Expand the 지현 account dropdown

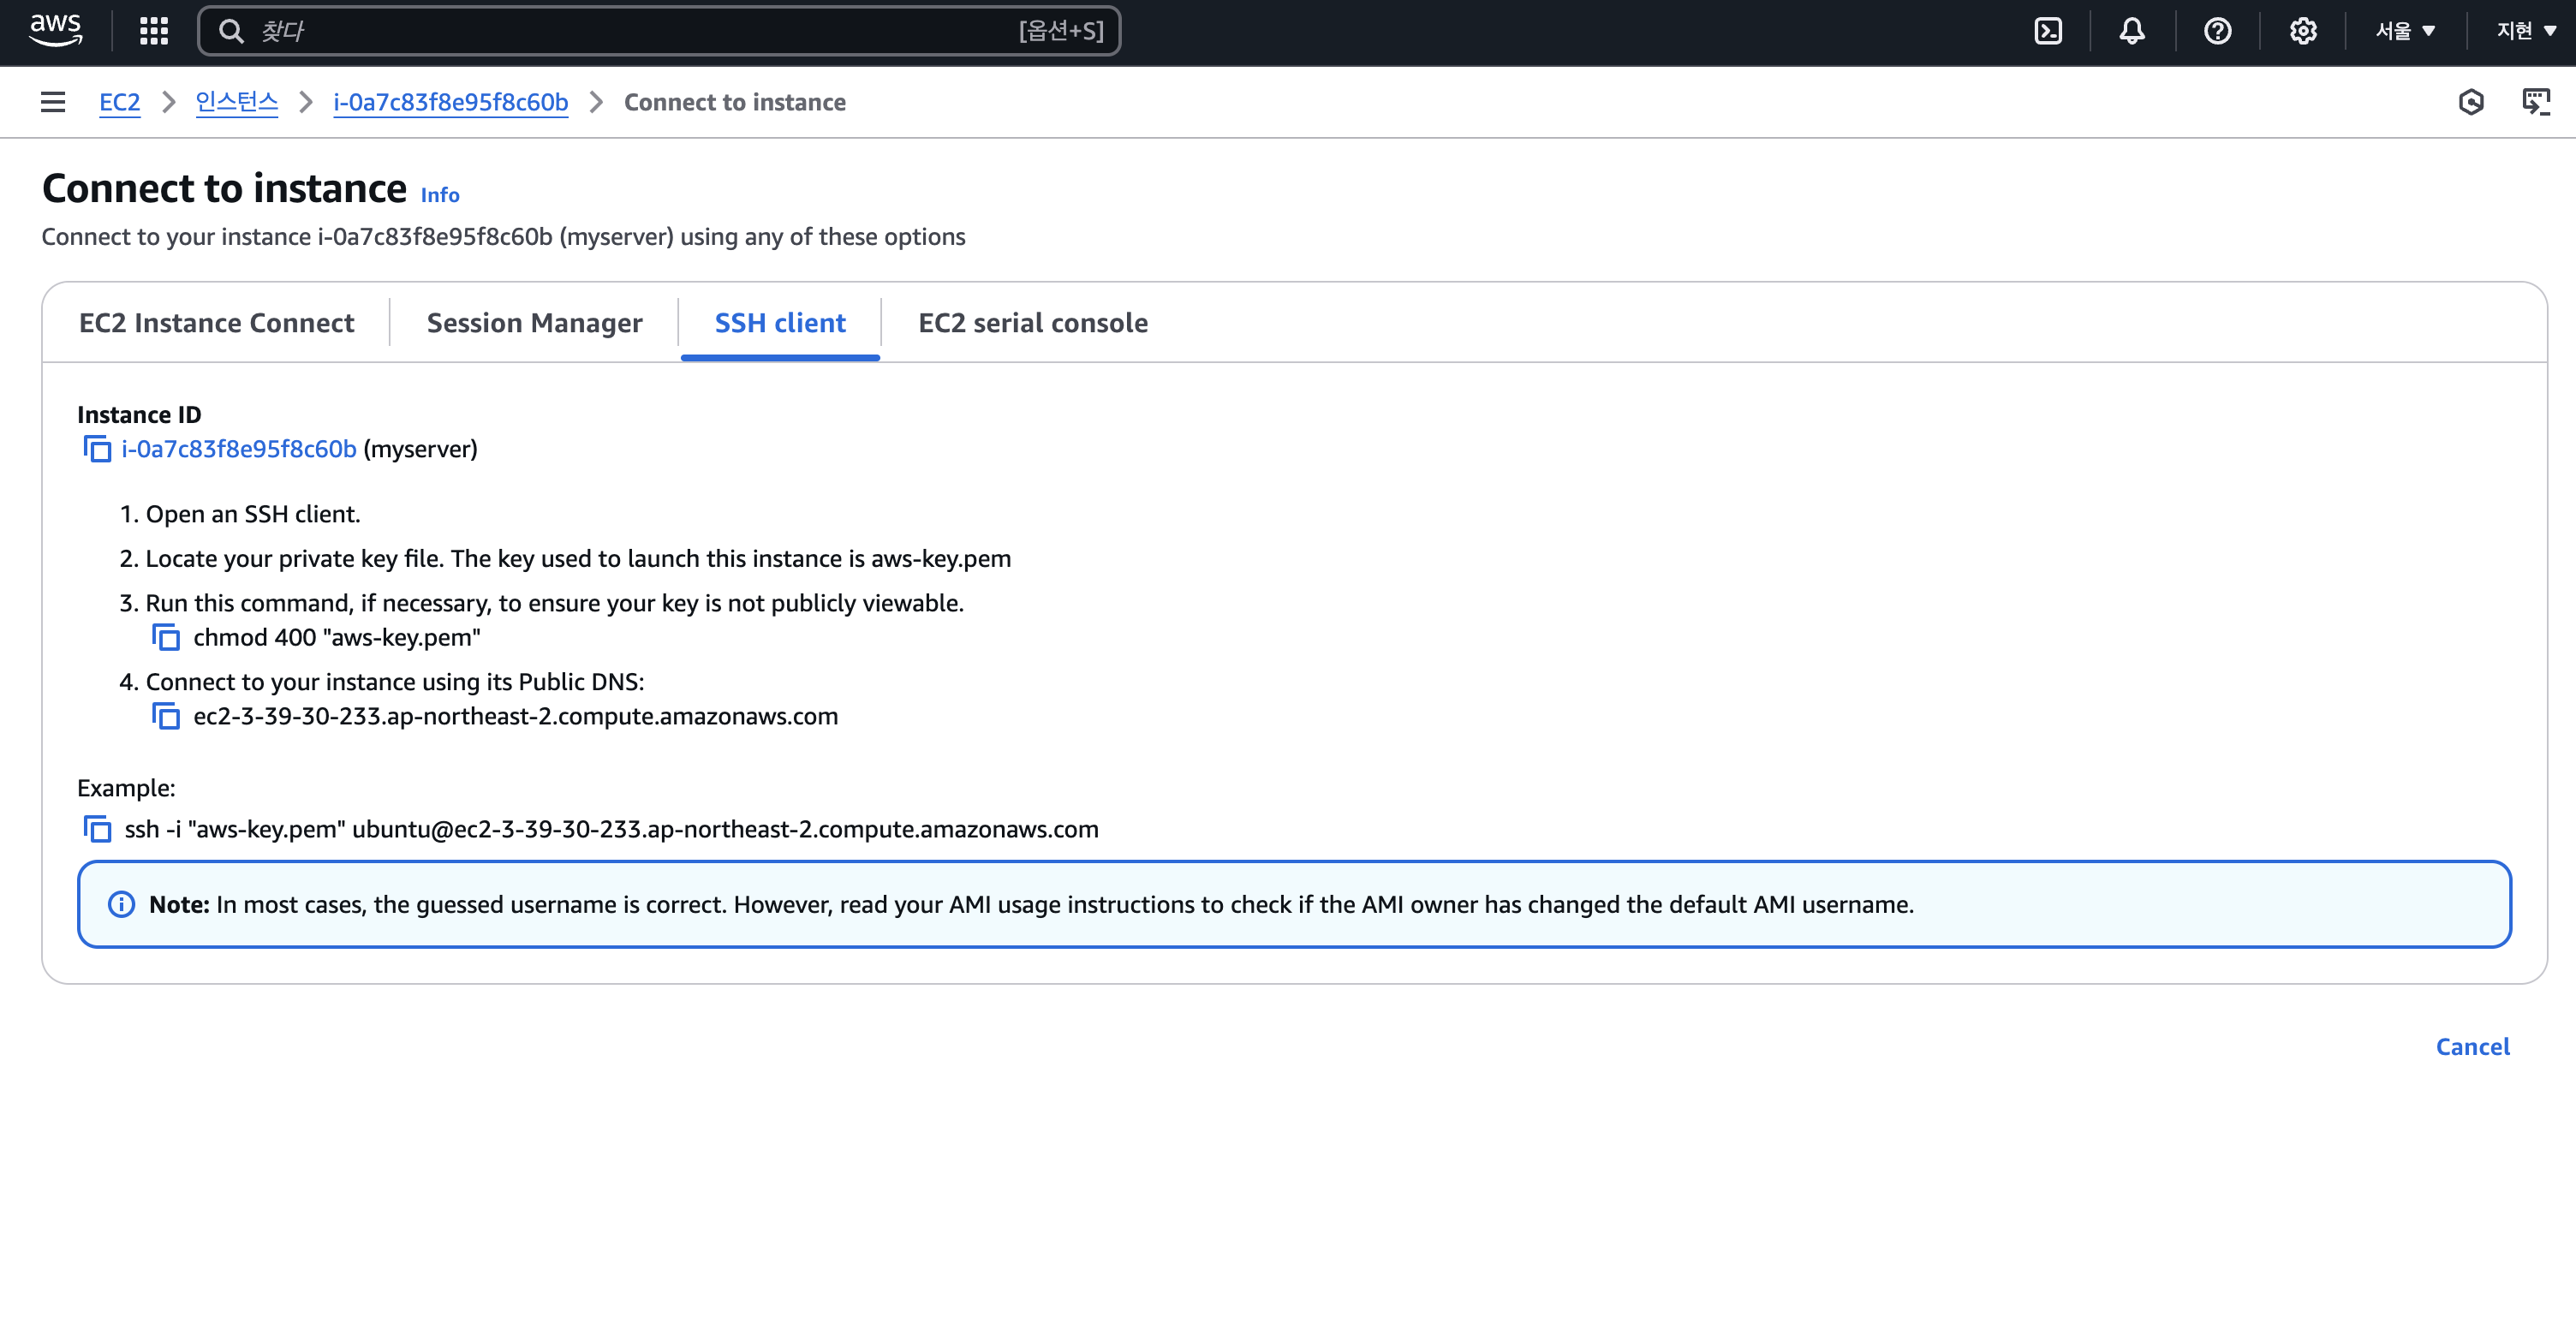point(2526,31)
